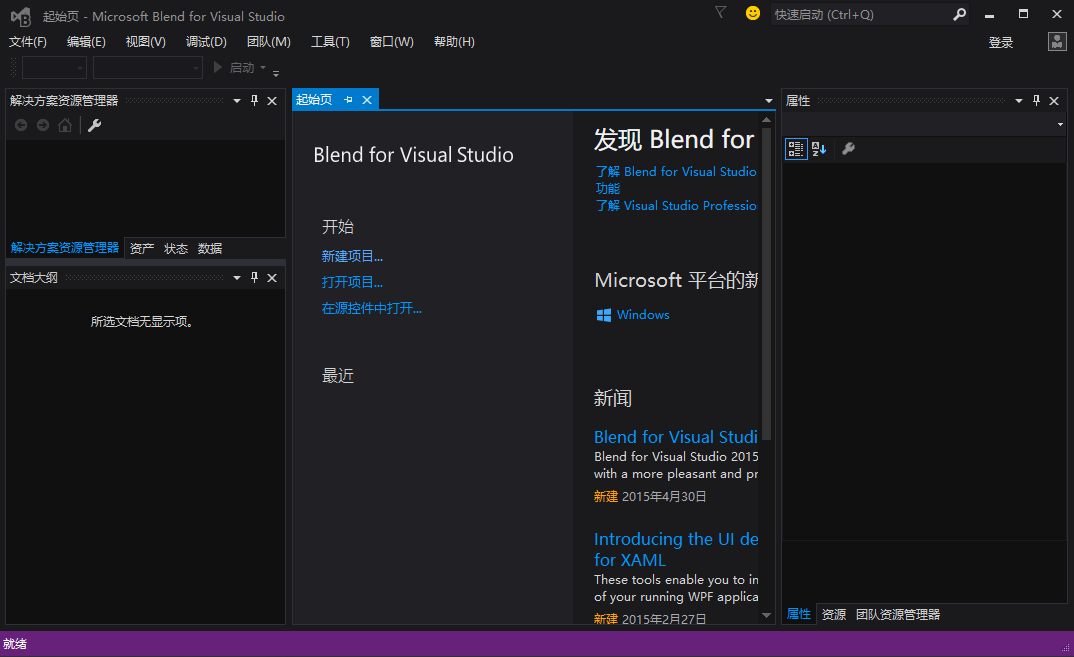Image resolution: width=1074 pixels, height=657 pixels.
Task: Open the document tabs overflow dropdown arrow
Action: (x=769, y=101)
